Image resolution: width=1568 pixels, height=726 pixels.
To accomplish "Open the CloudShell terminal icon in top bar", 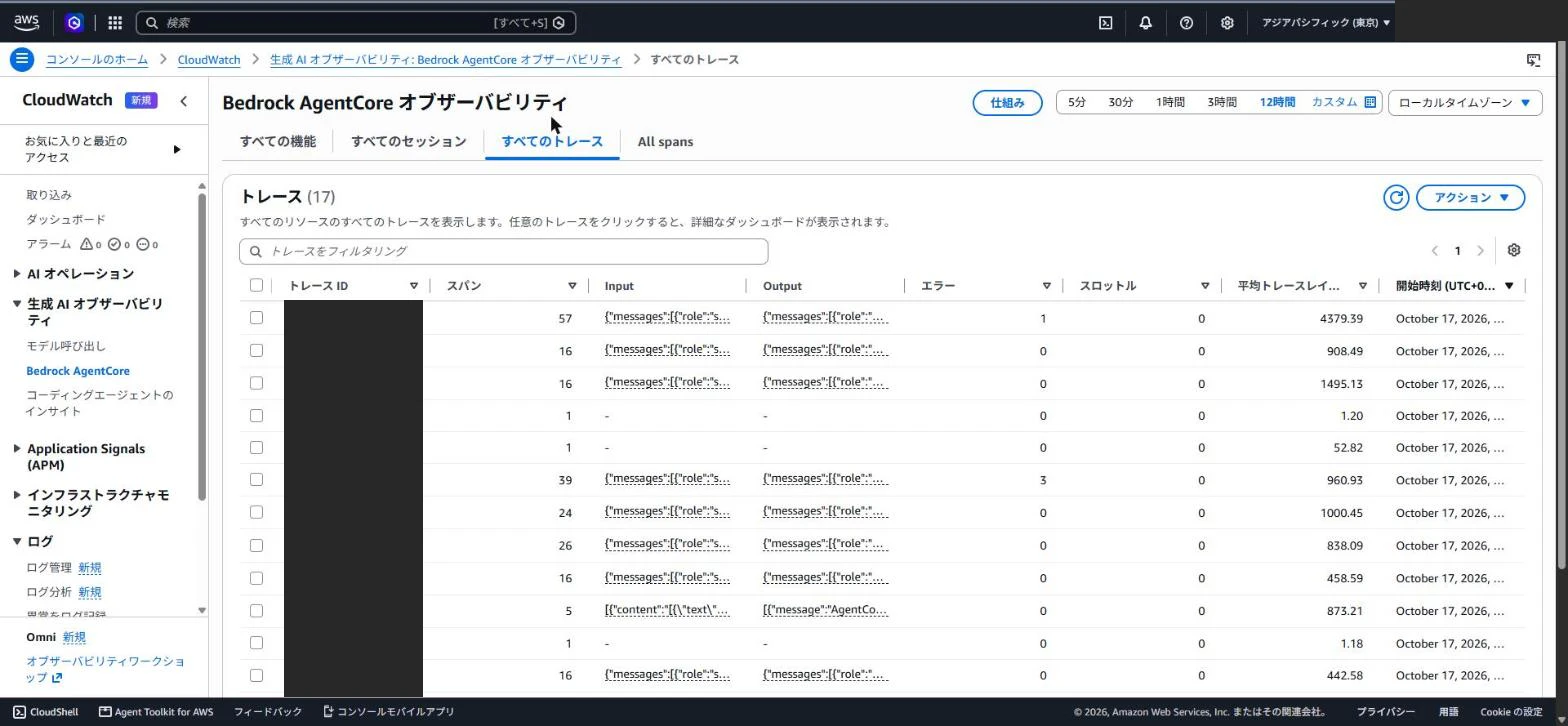I will click(x=1105, y=22).
